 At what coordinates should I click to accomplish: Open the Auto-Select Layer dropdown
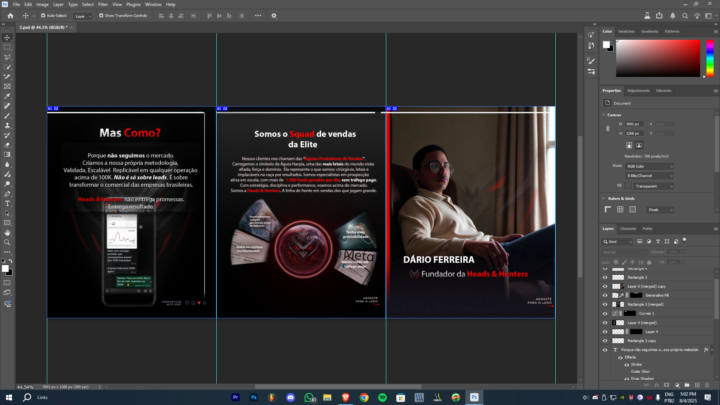tap(81, 16)
